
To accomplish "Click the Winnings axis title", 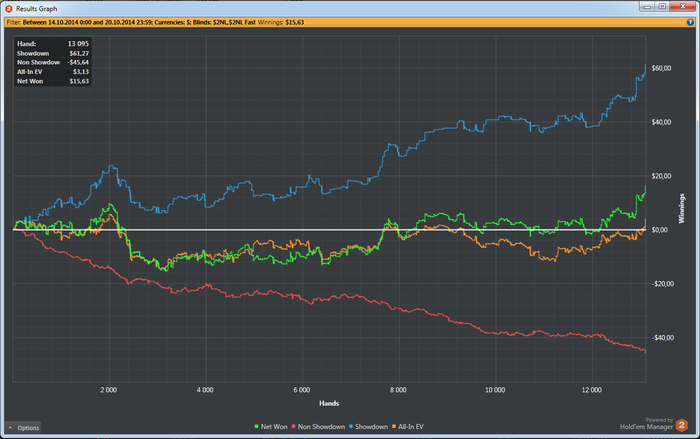I will pyautogui.click(x=681, y=208).
